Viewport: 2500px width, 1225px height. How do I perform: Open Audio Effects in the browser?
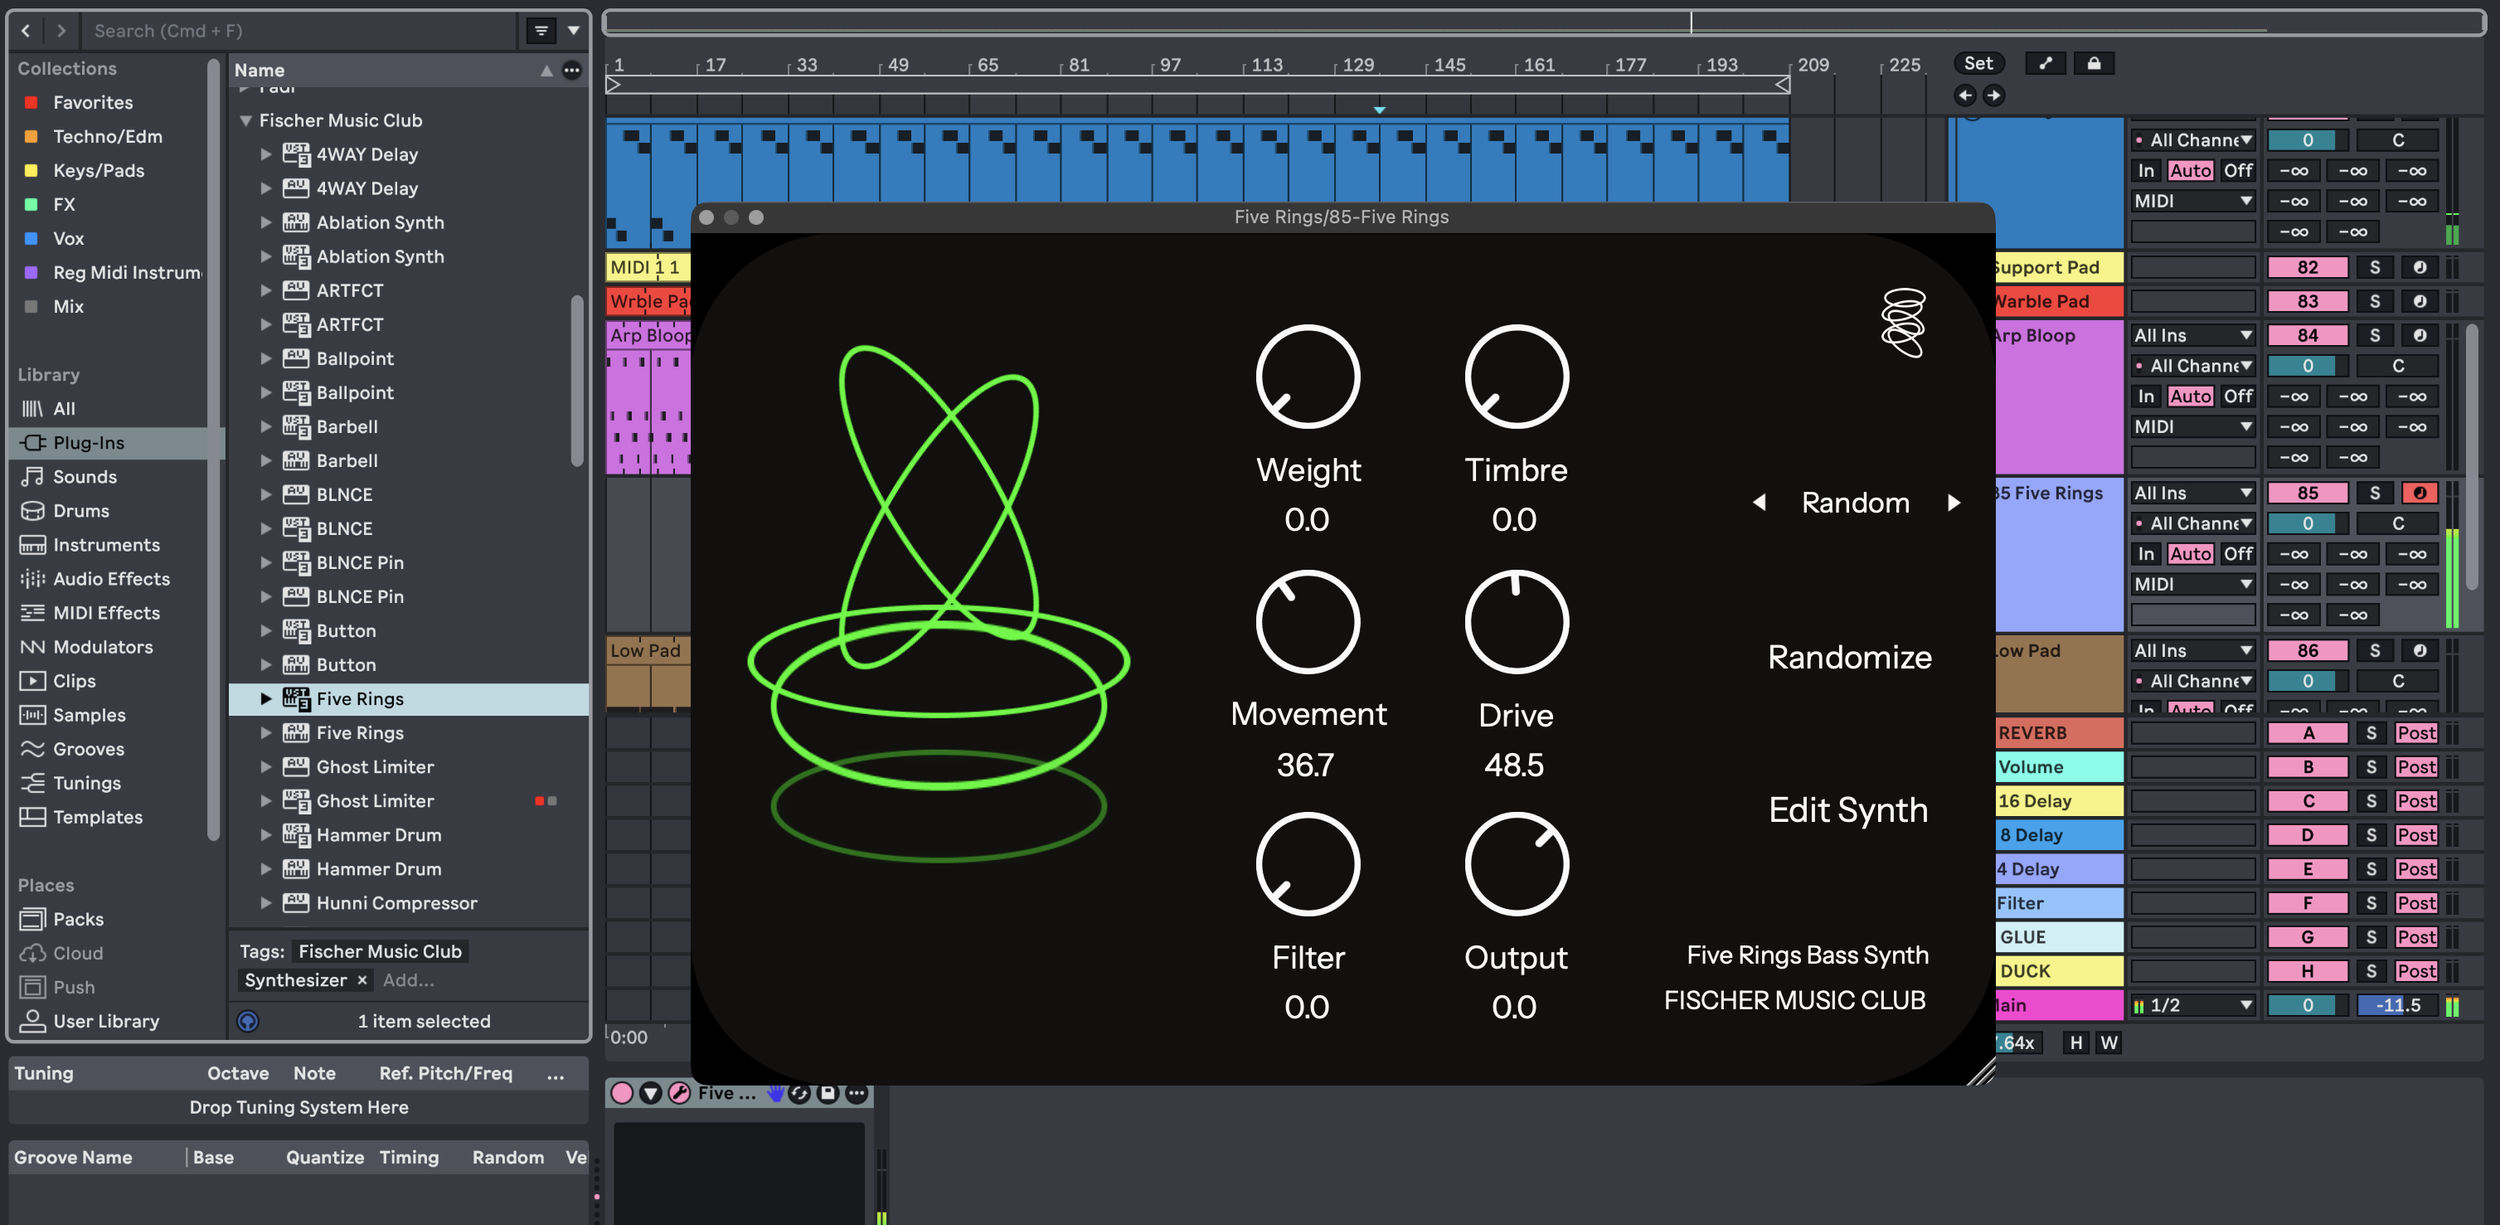tap(111, 579)
